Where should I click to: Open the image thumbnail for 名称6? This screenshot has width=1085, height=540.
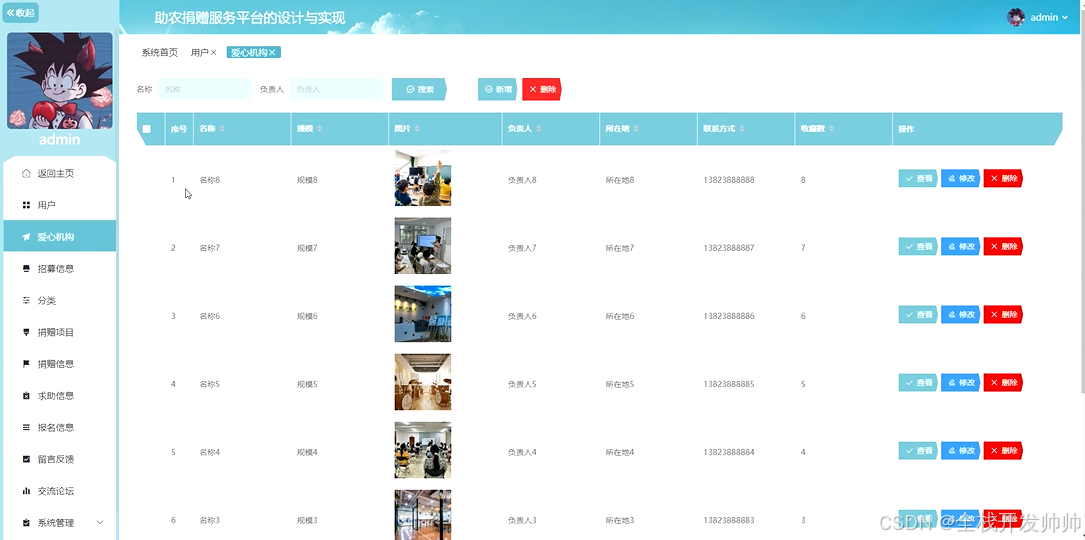(423, 314)
